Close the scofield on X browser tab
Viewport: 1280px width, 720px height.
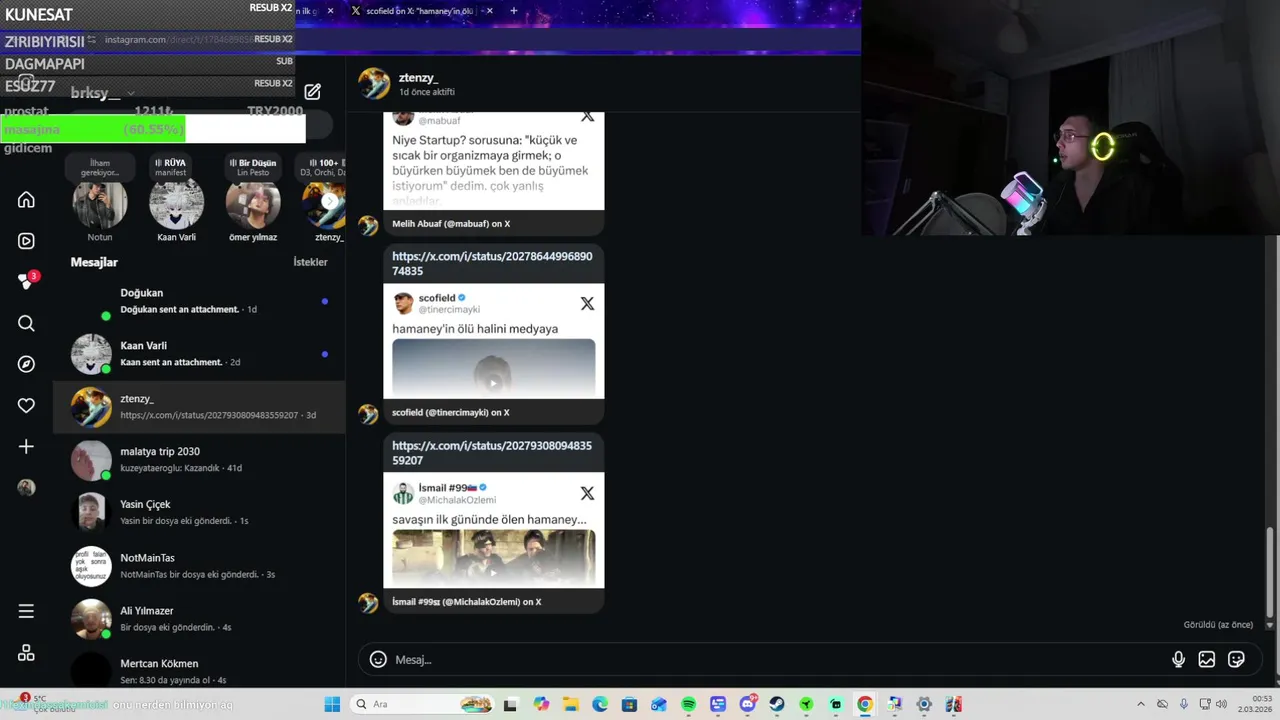pos(488,11)
